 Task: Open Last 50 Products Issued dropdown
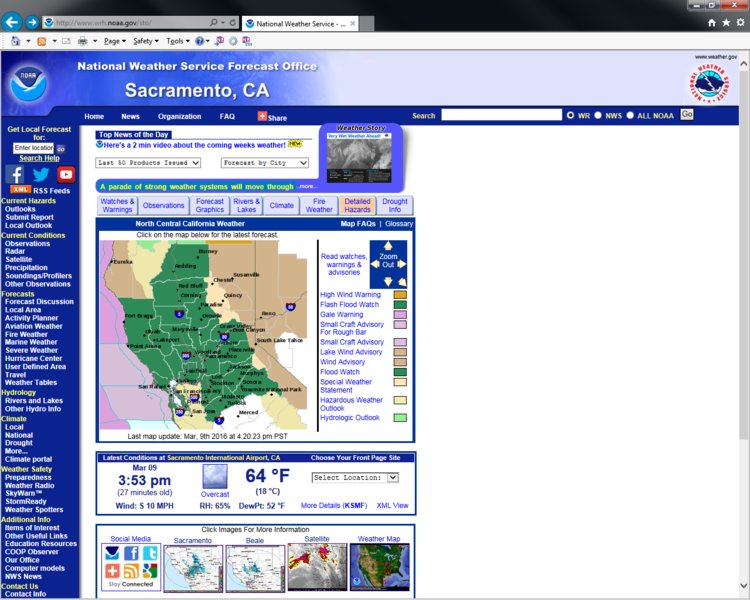tap(148, 163)
